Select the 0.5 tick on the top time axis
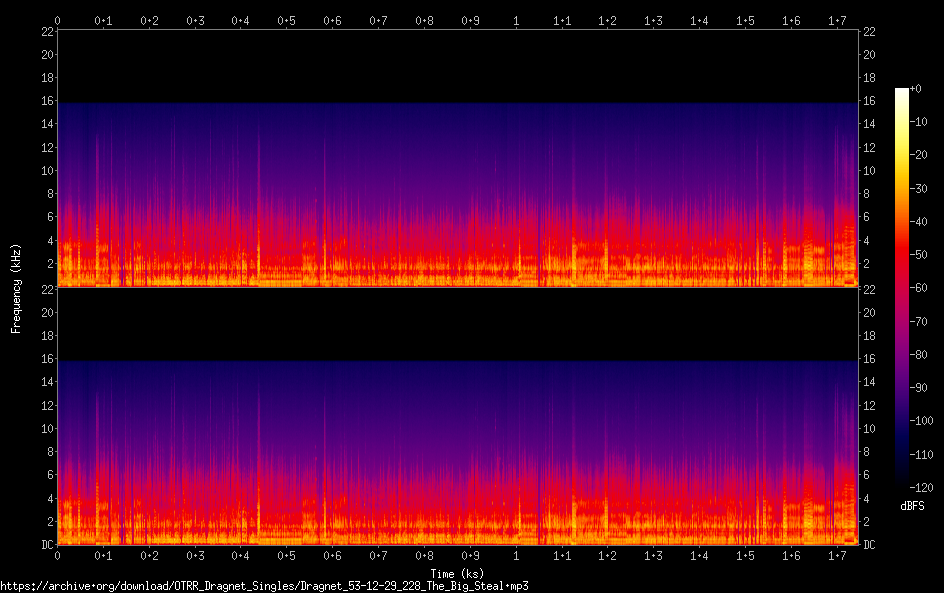 286,20
